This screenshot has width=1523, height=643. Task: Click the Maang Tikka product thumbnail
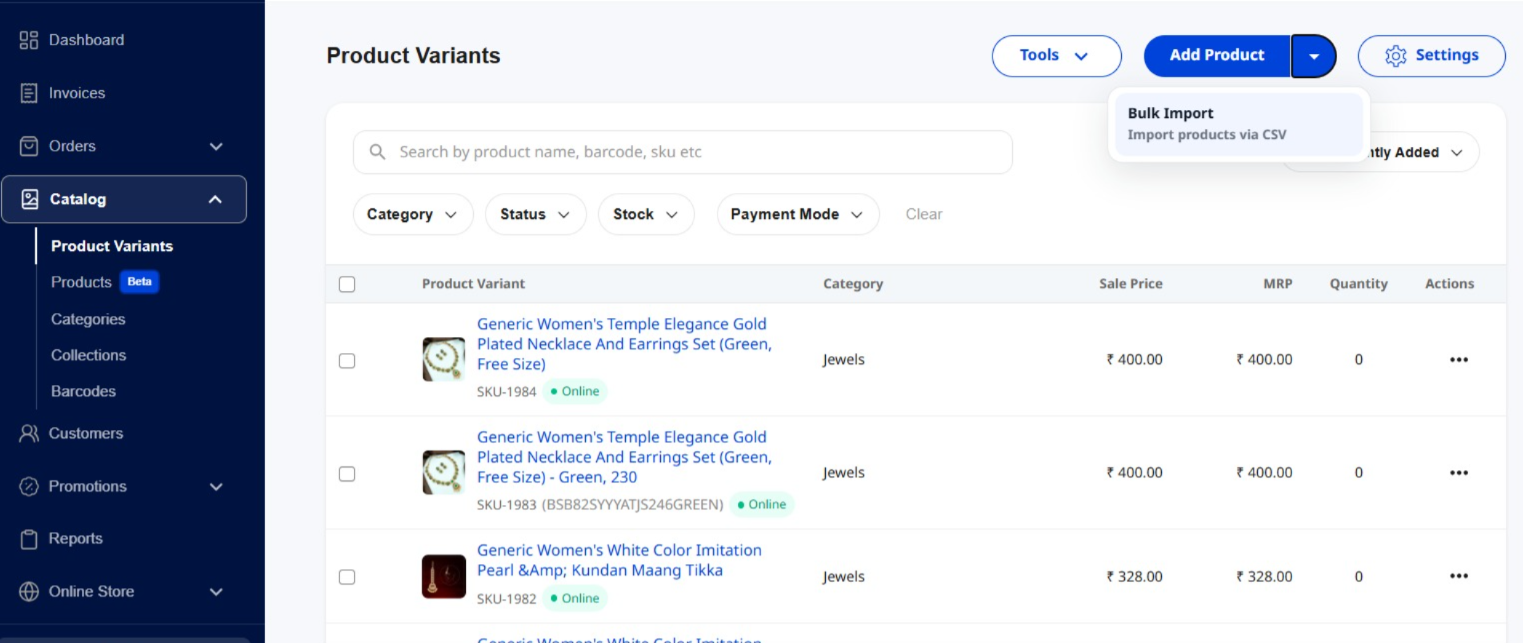pos(444,577)
